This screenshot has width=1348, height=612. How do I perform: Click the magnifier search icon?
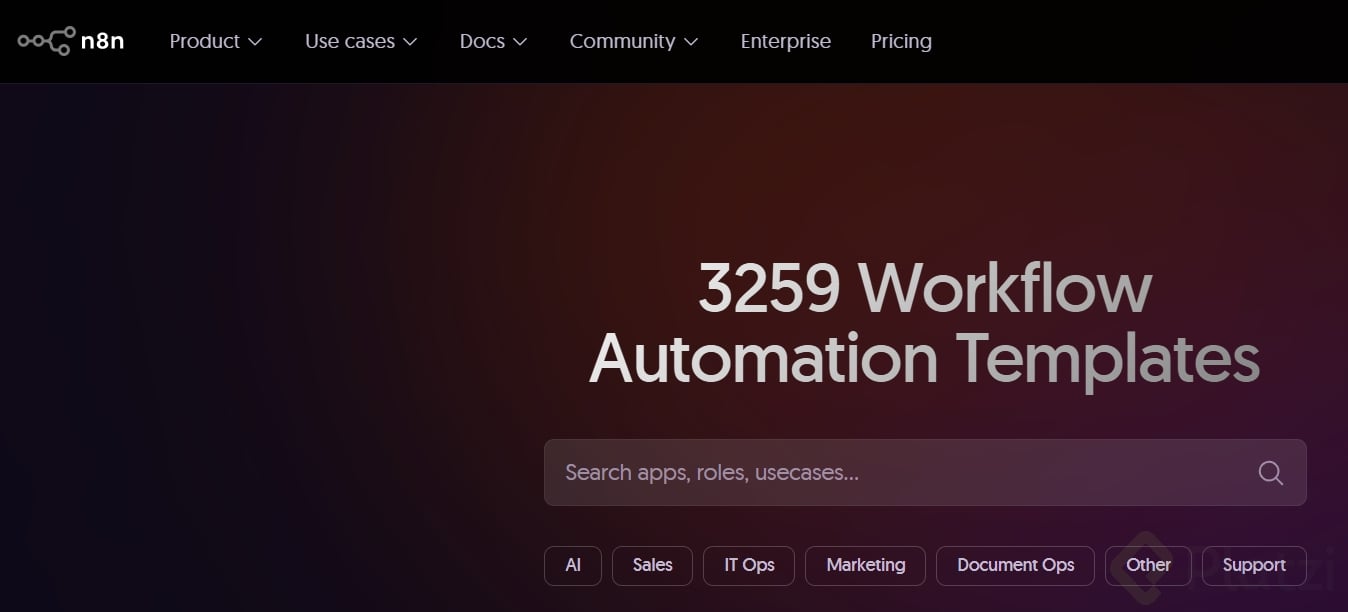tap(1270, 473)
